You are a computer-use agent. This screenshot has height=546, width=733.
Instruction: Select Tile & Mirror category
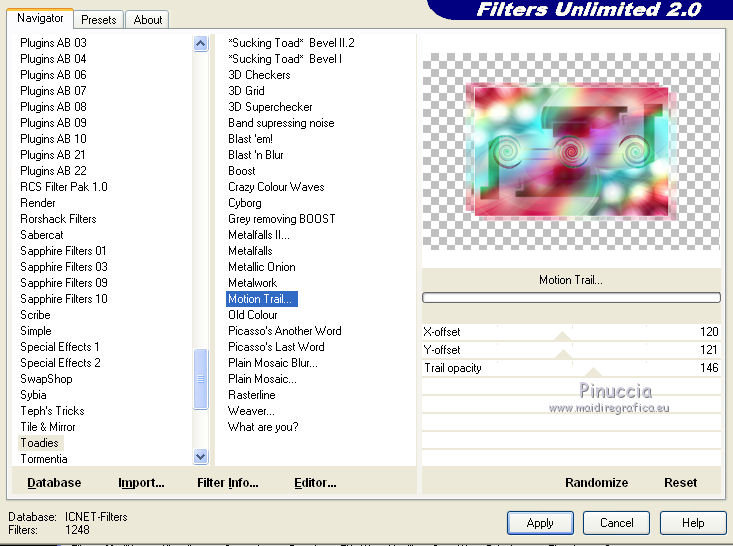(x=48, y=427)
